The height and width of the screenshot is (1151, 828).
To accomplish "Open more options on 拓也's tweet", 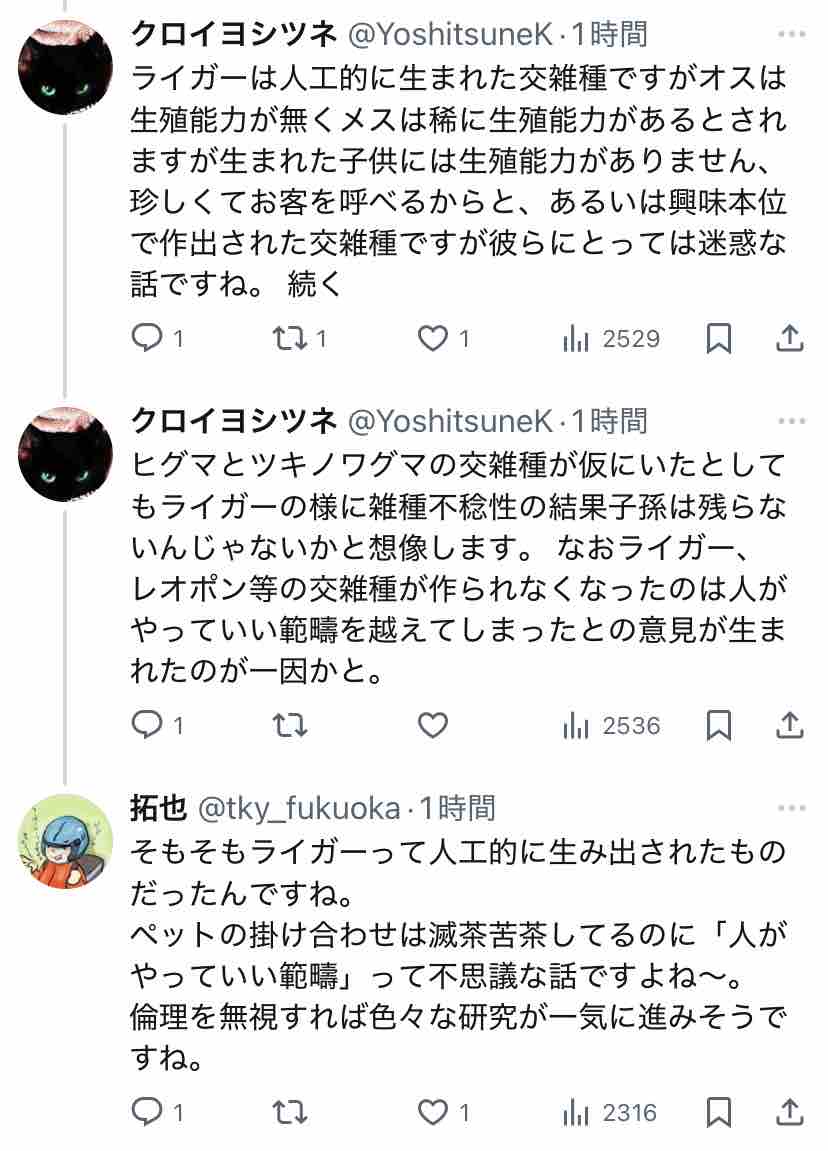I will [791, 807].
